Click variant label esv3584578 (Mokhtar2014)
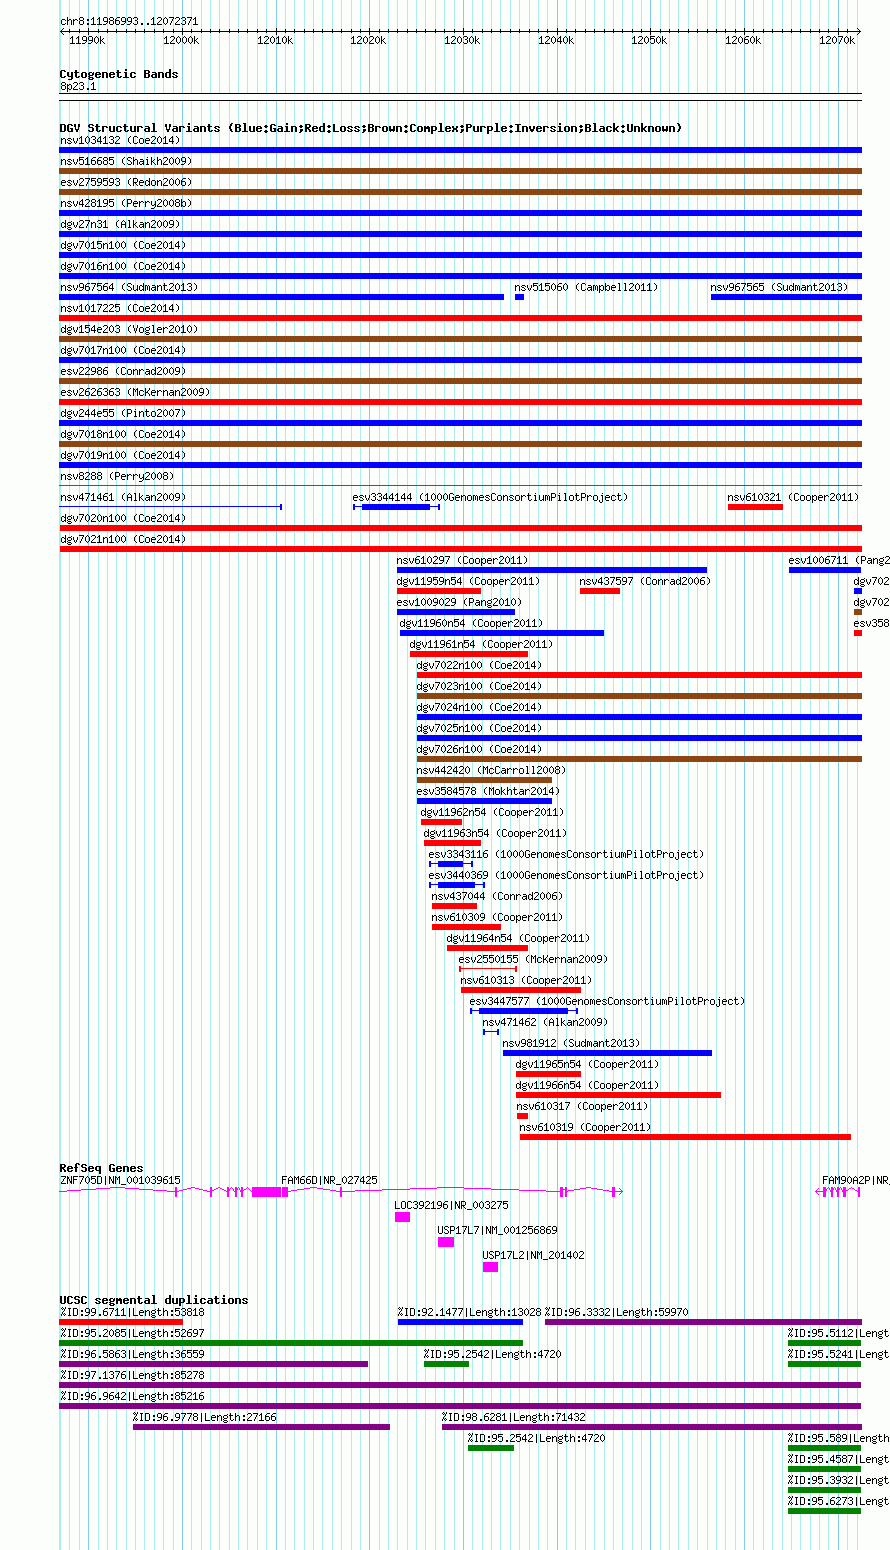Viewport: 890px width, 1550px height. click(488, 791)
